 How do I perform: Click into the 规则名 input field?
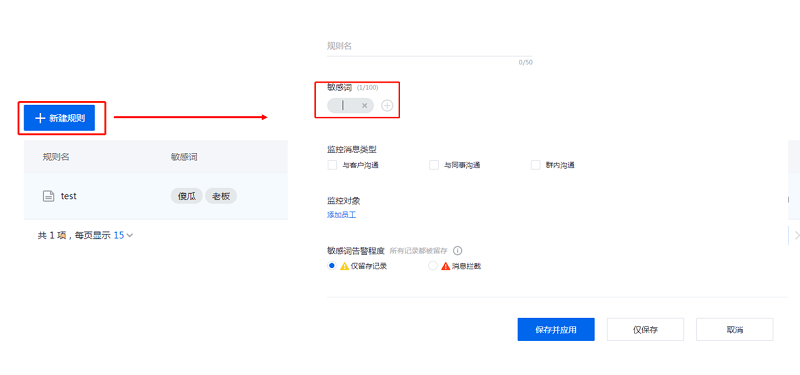click(430, 46)
